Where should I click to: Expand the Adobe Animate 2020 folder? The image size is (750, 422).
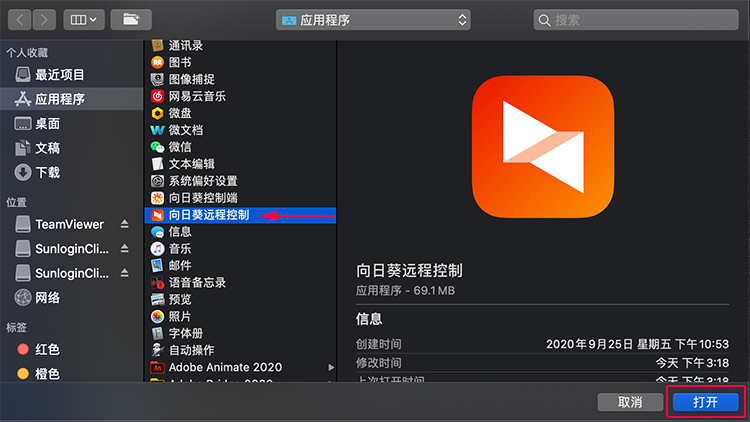[x=331, y=368]
